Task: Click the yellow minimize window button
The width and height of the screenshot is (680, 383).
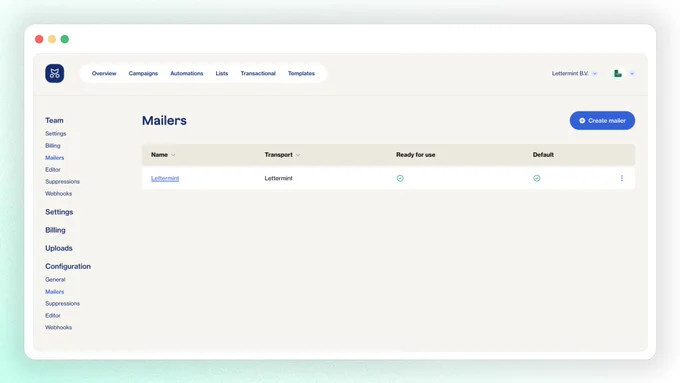Action: 52,39
